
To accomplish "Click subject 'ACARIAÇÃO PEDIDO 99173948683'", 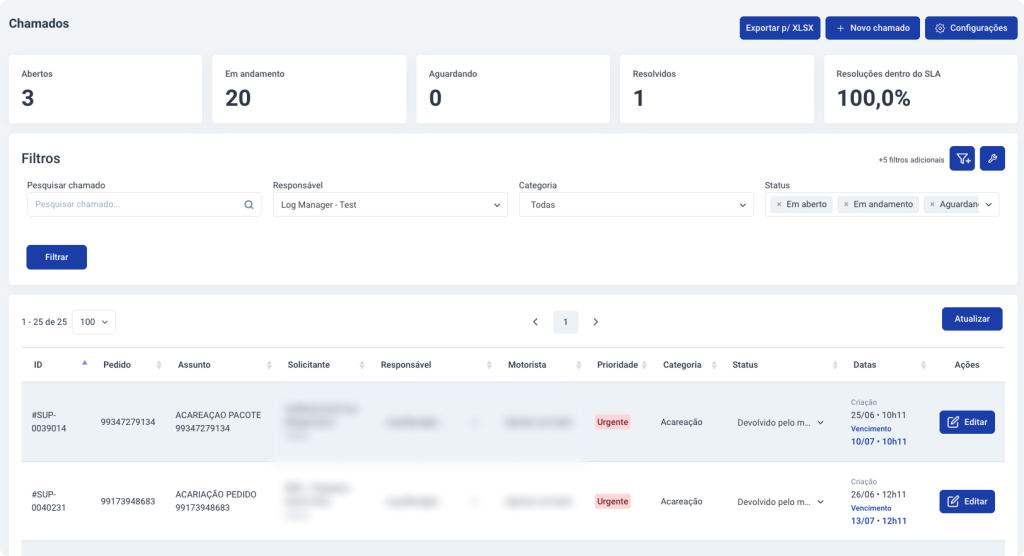I will [x=216, y=501].
